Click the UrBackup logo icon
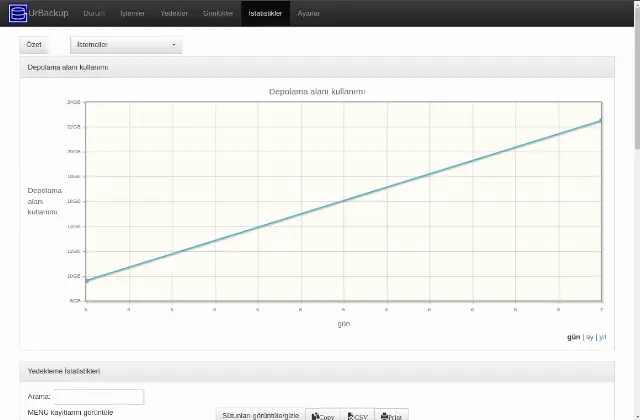The height and width of the screenshot is (420, 640). [18, 13]
